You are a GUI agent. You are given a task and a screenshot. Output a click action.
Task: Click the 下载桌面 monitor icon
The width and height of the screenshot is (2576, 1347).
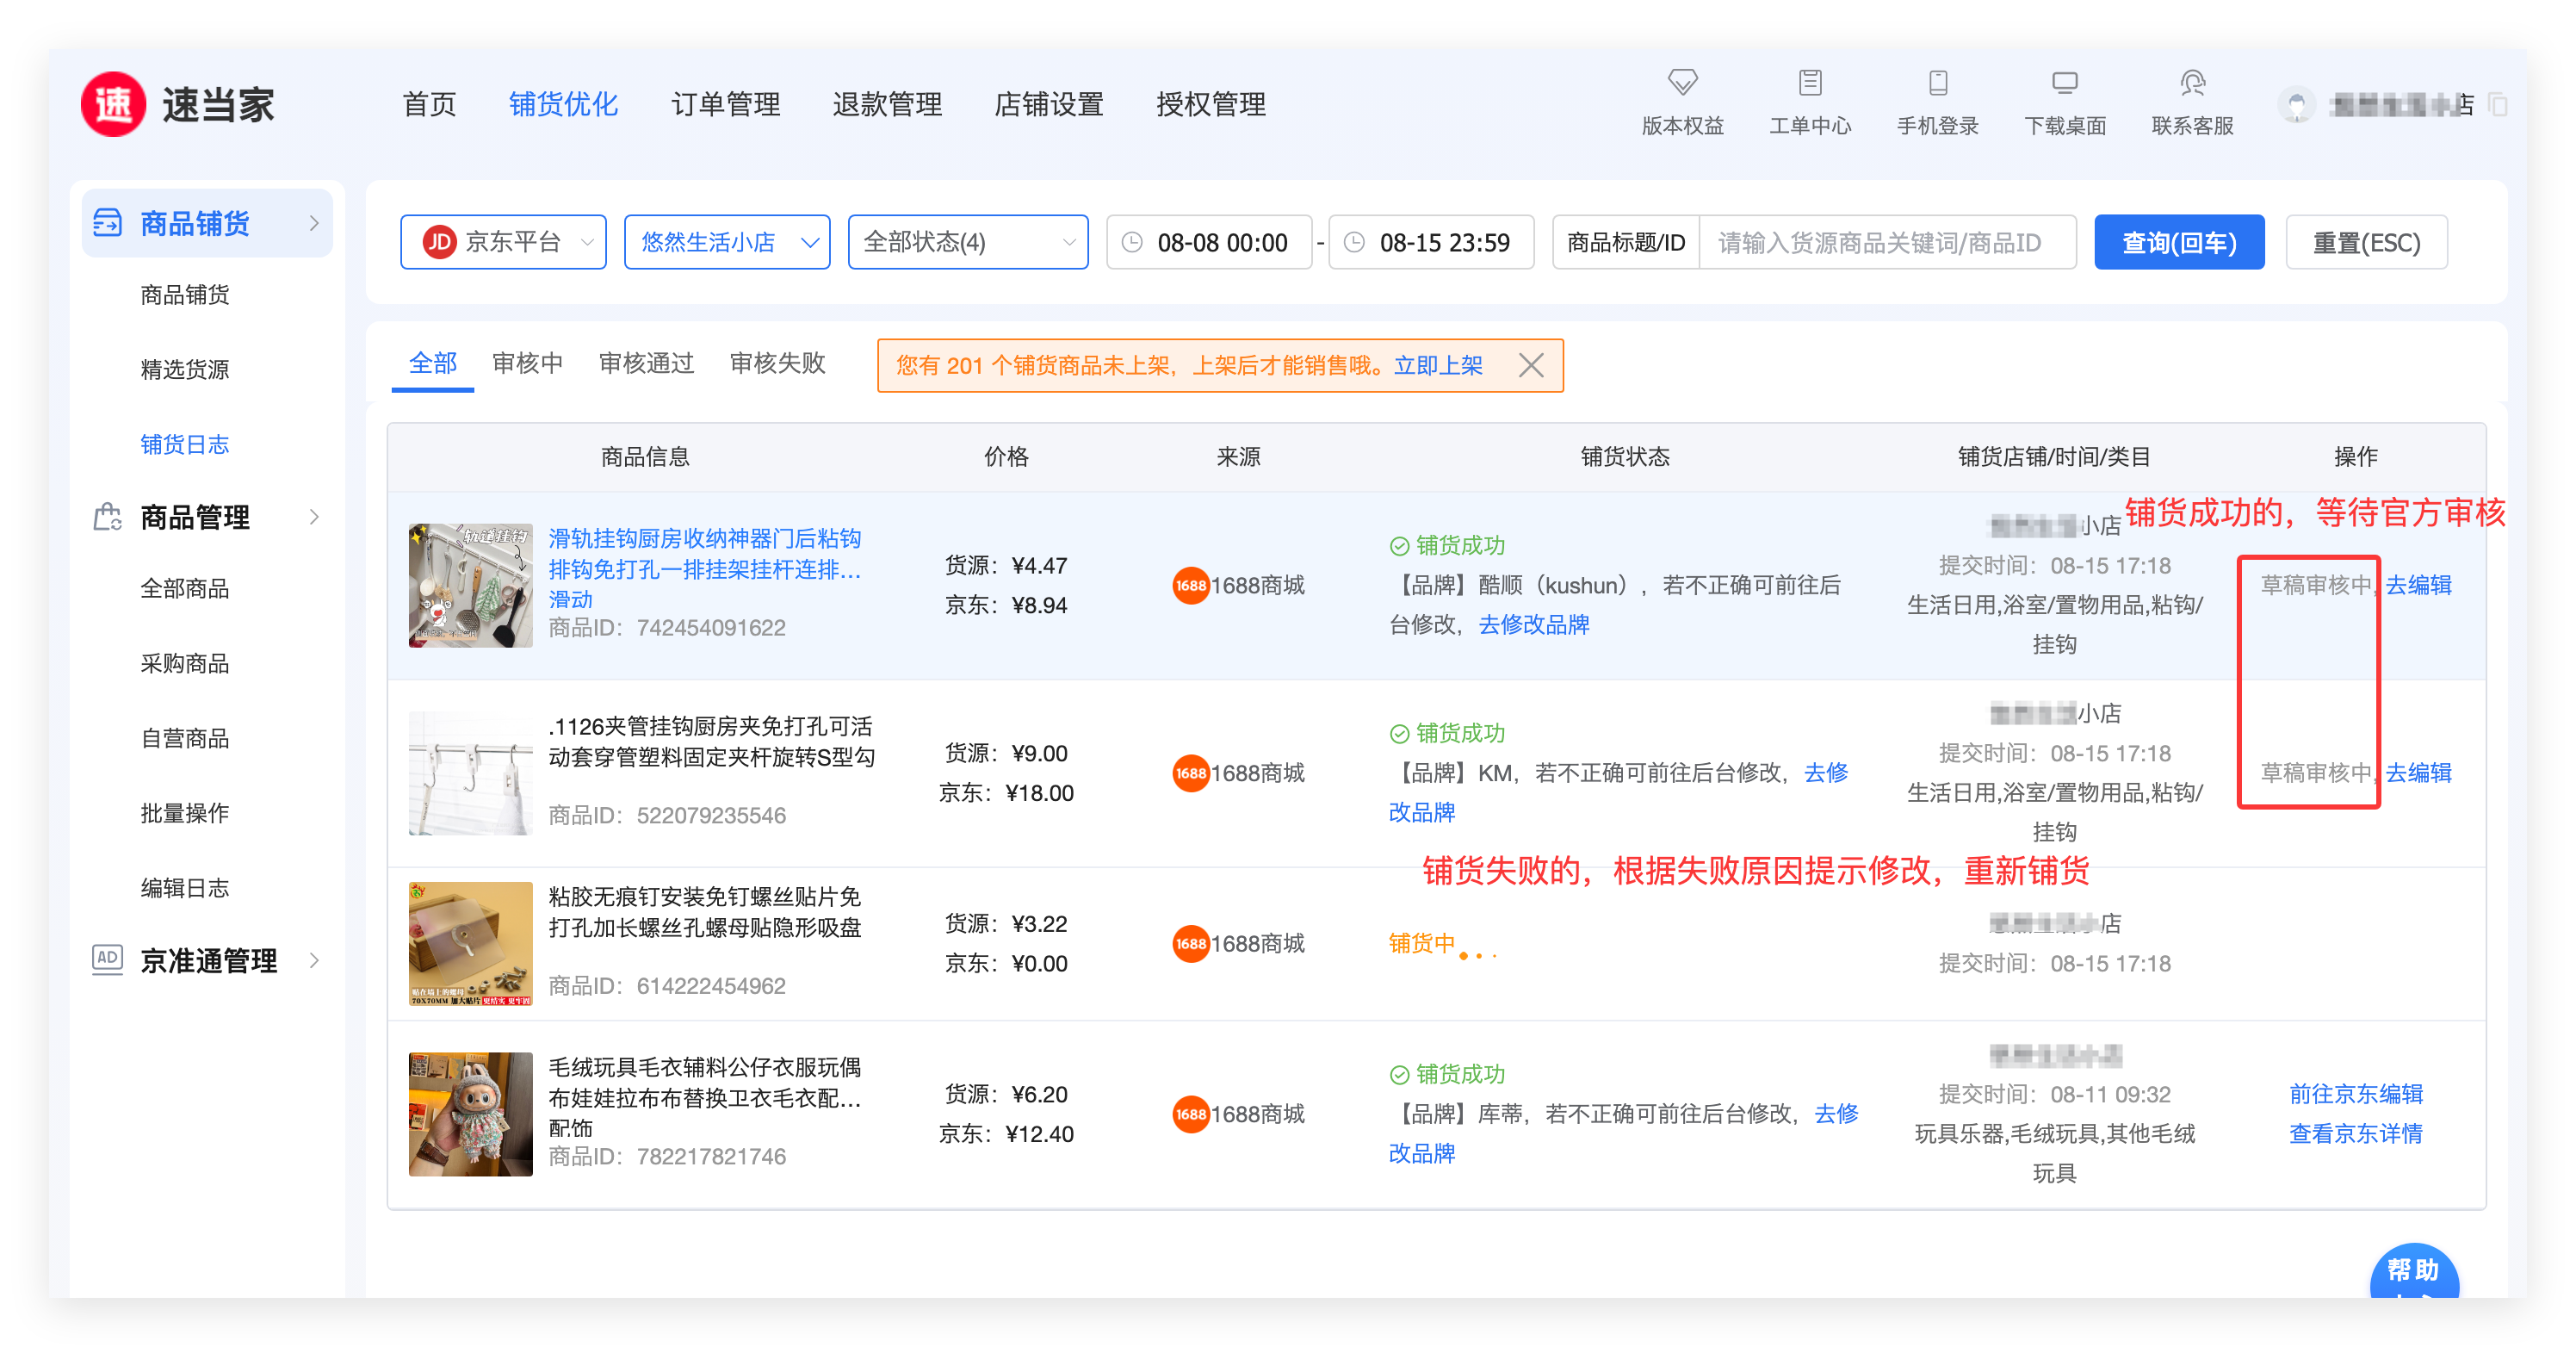coord(2064,82)
